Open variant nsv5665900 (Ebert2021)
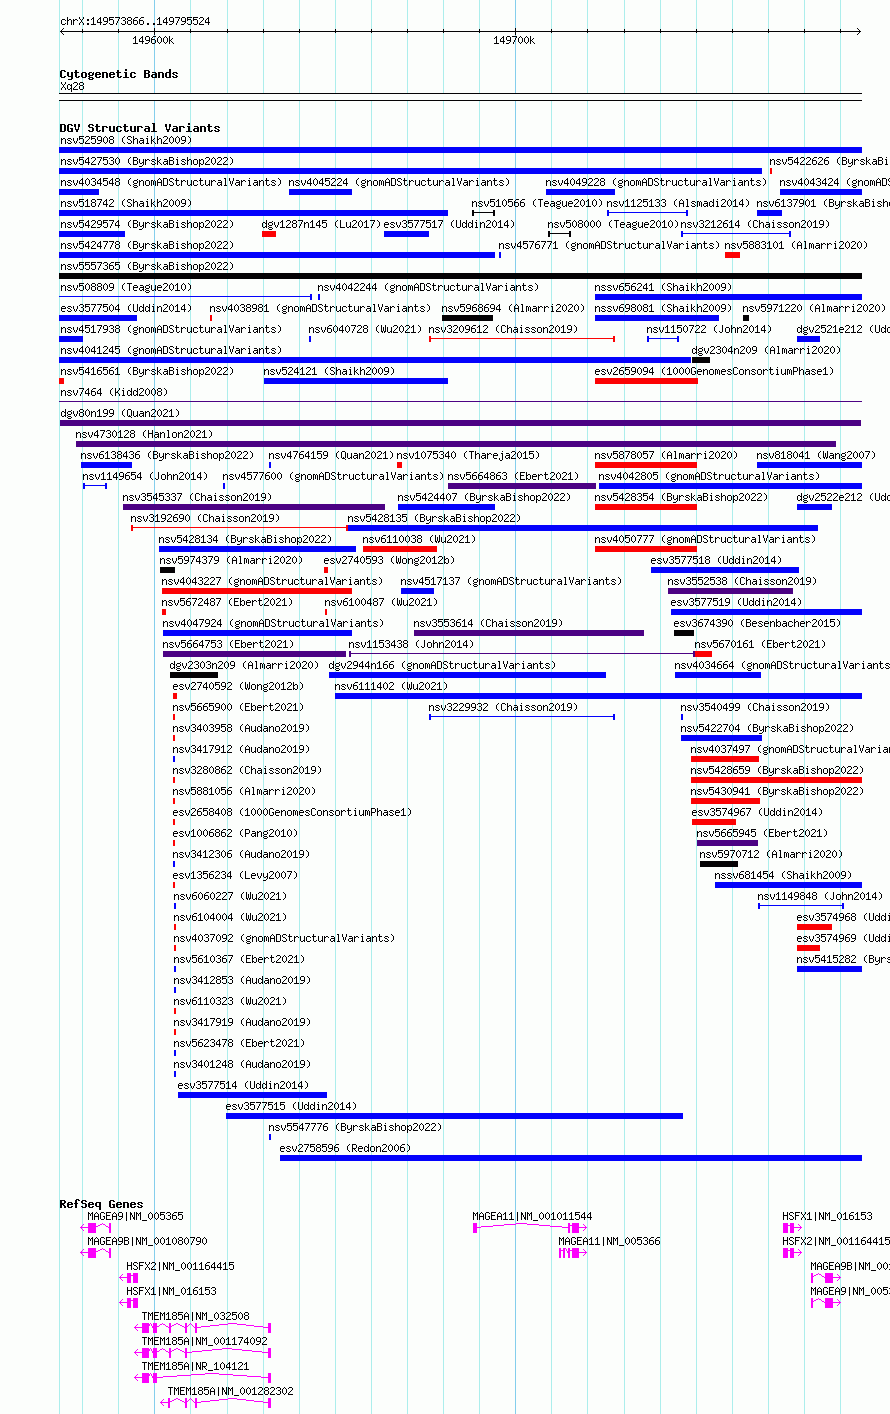 point(238,707)
